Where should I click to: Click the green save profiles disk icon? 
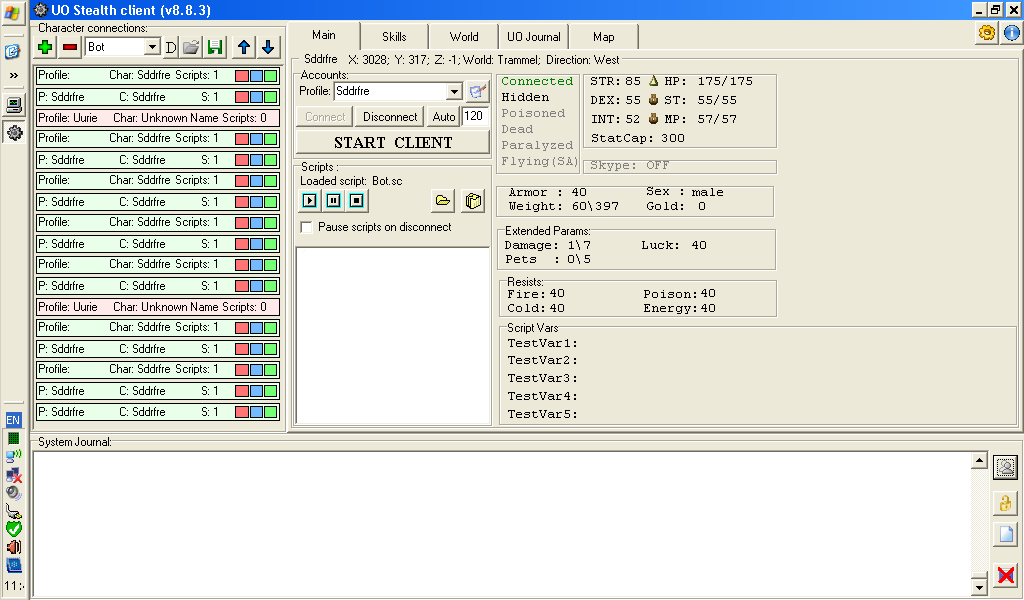click(214, 47)
